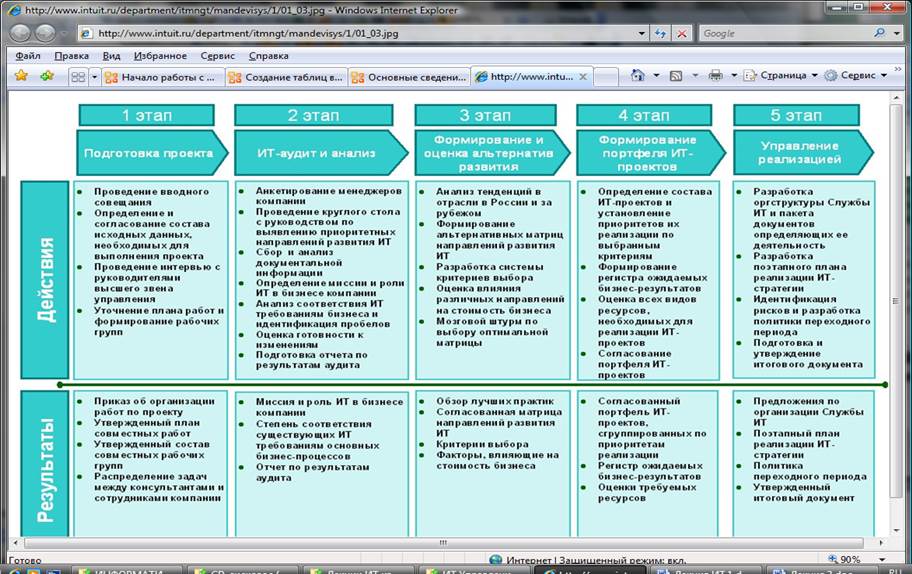Screen dimensions: 912x574
Task: Click the Google search box
Action: pos(780,33)
